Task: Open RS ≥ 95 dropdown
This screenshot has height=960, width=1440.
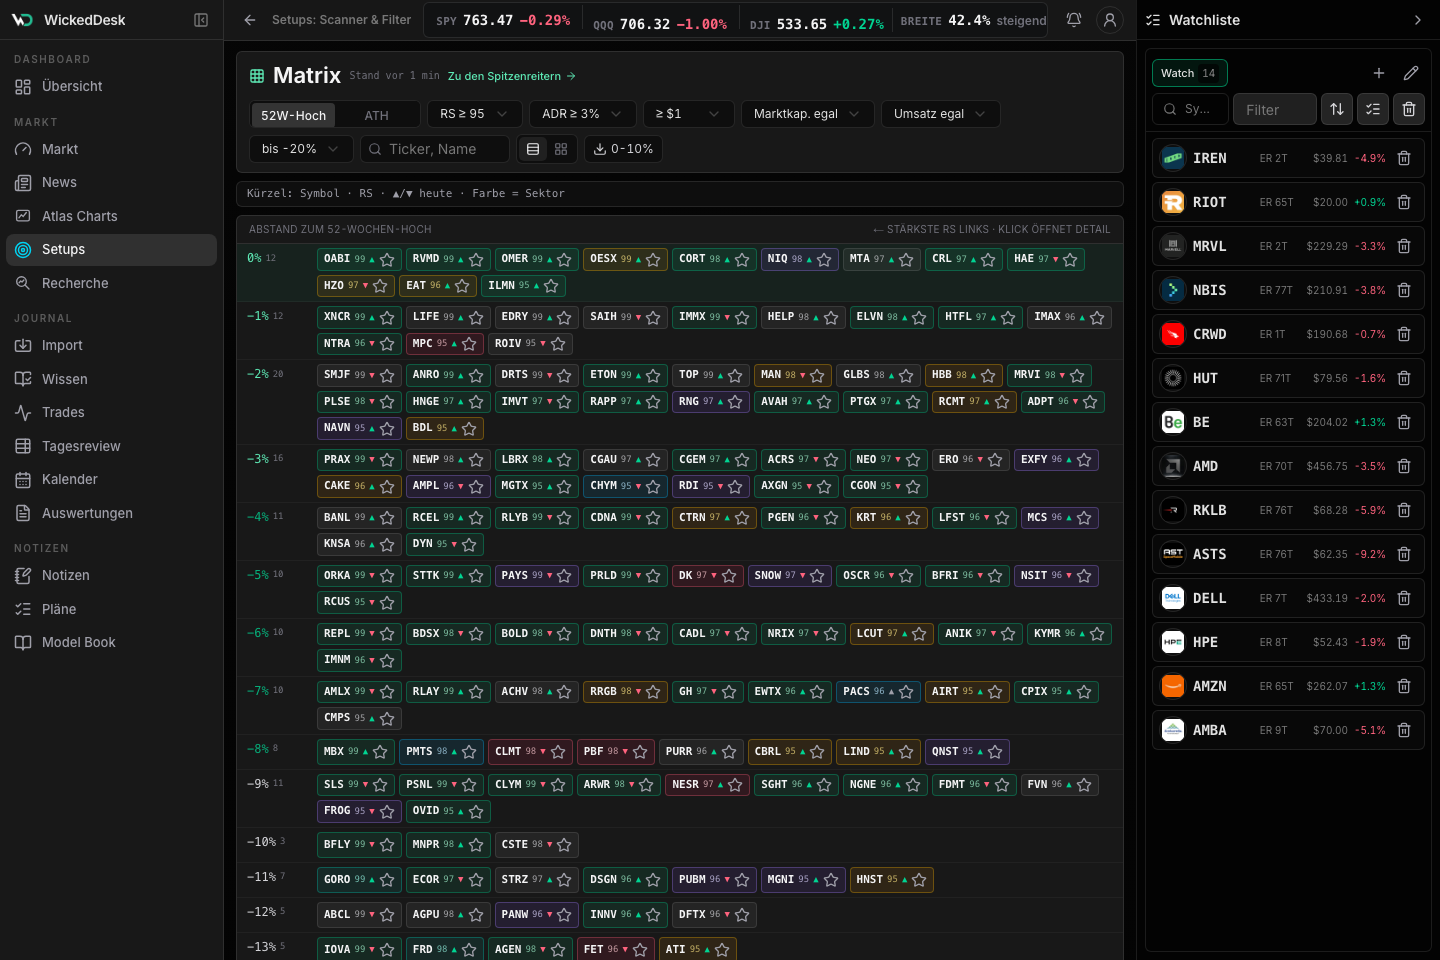Action: 474,114
